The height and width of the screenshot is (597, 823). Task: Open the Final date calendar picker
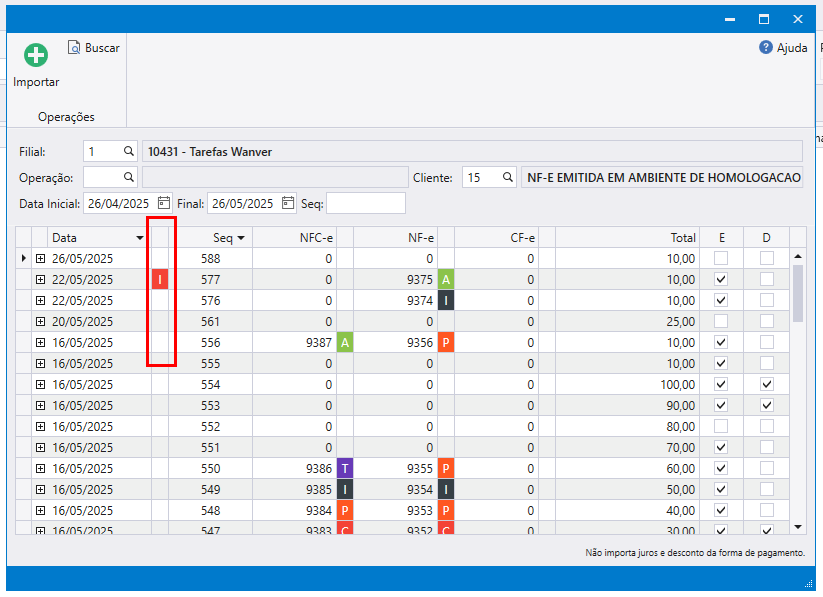tap(288, 203)
